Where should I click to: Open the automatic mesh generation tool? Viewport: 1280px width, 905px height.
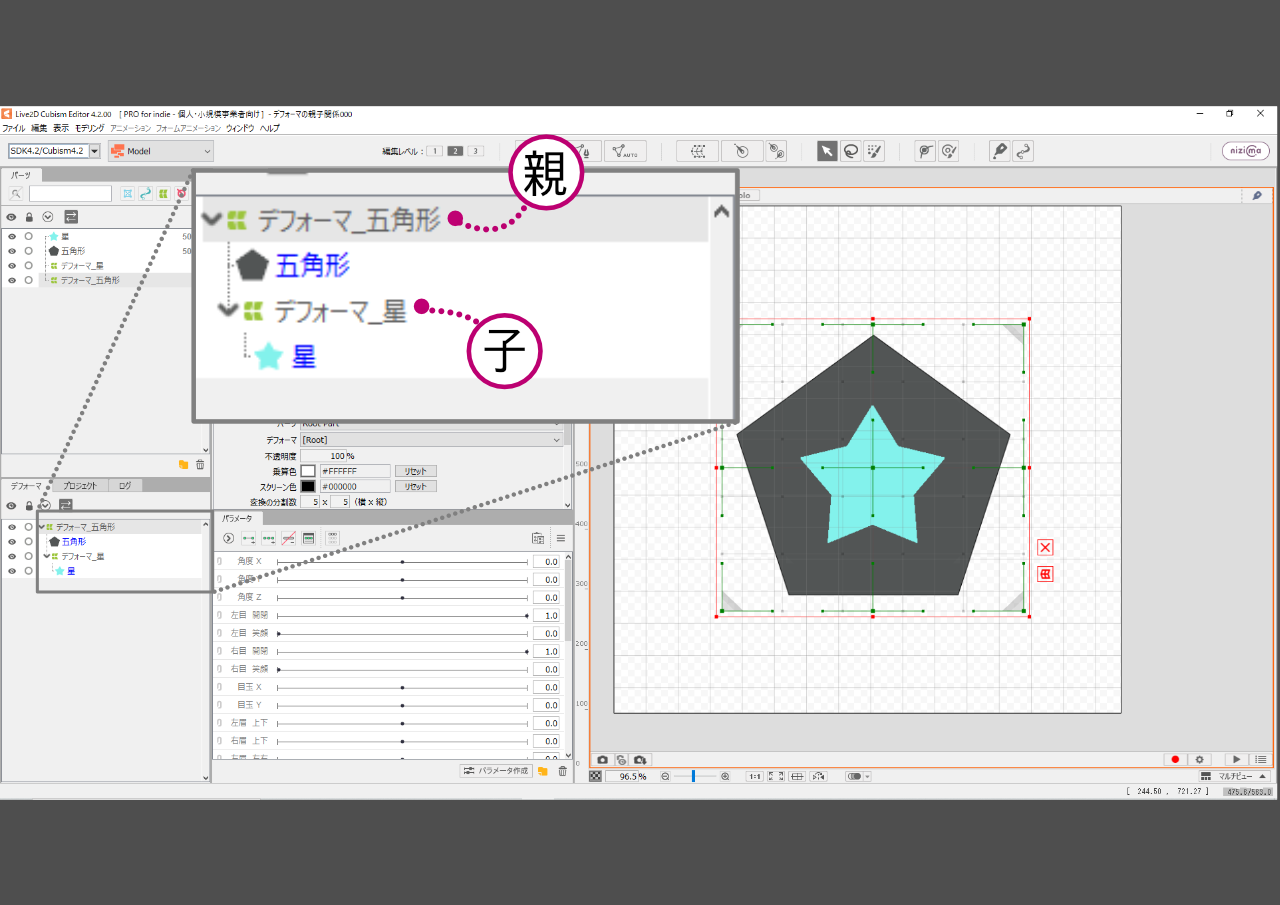[x=626, y=151]
